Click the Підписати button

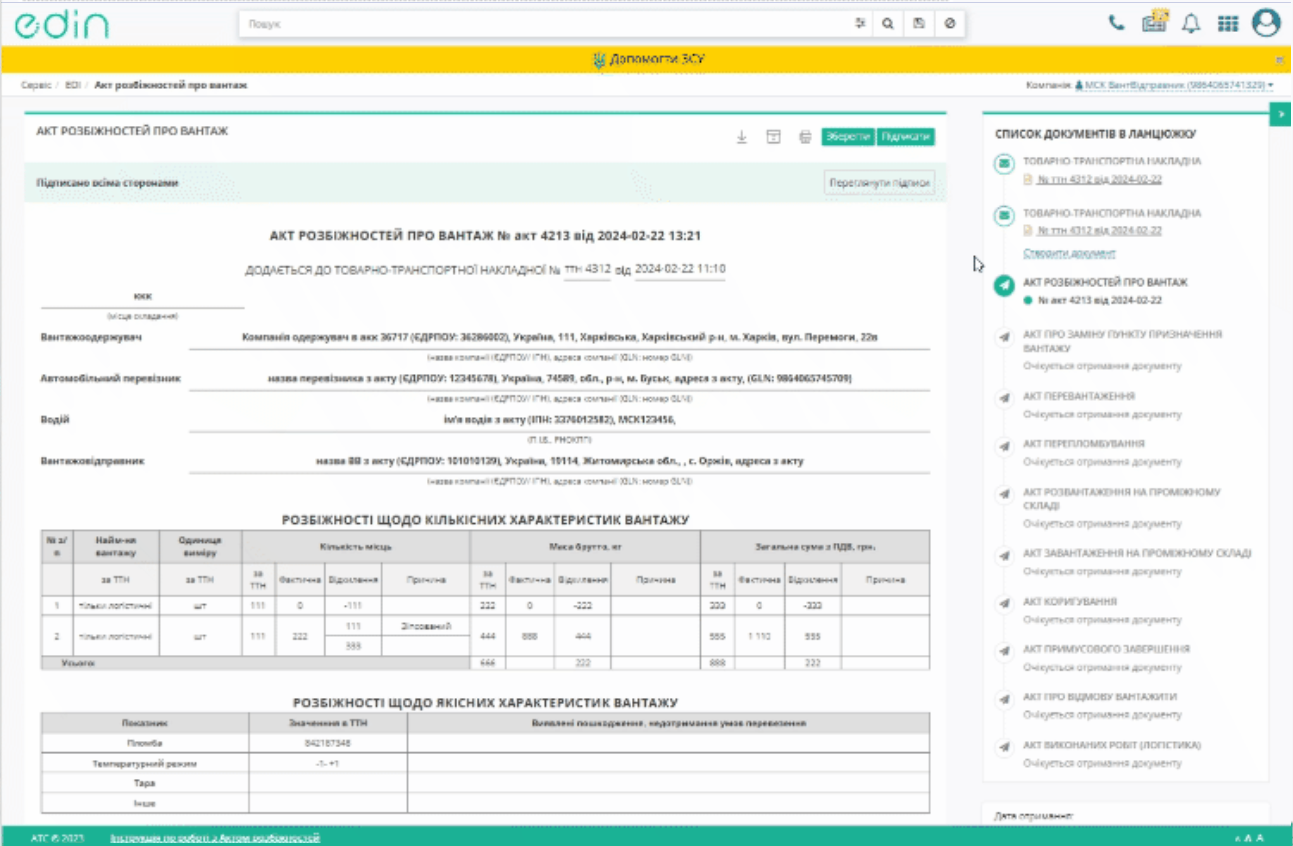click(906, 137)
